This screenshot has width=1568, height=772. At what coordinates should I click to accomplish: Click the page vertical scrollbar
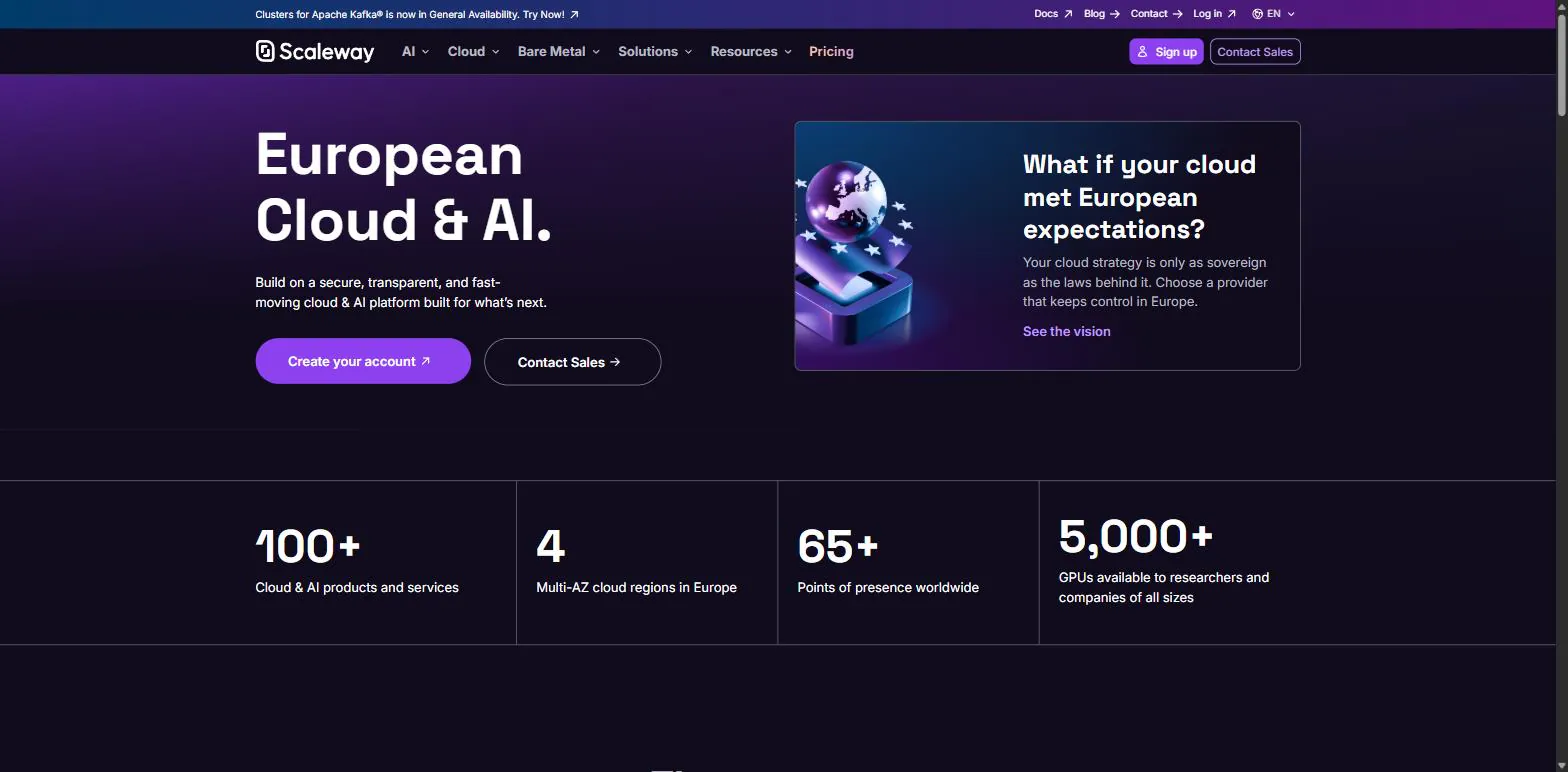[x=1561, y=386]
